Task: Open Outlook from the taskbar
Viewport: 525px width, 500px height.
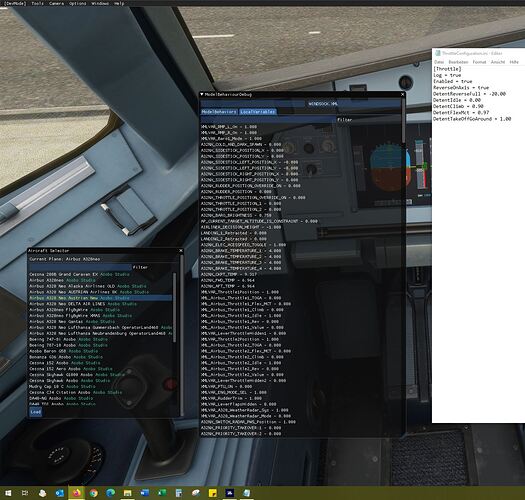Action: (x=60, y=493)
